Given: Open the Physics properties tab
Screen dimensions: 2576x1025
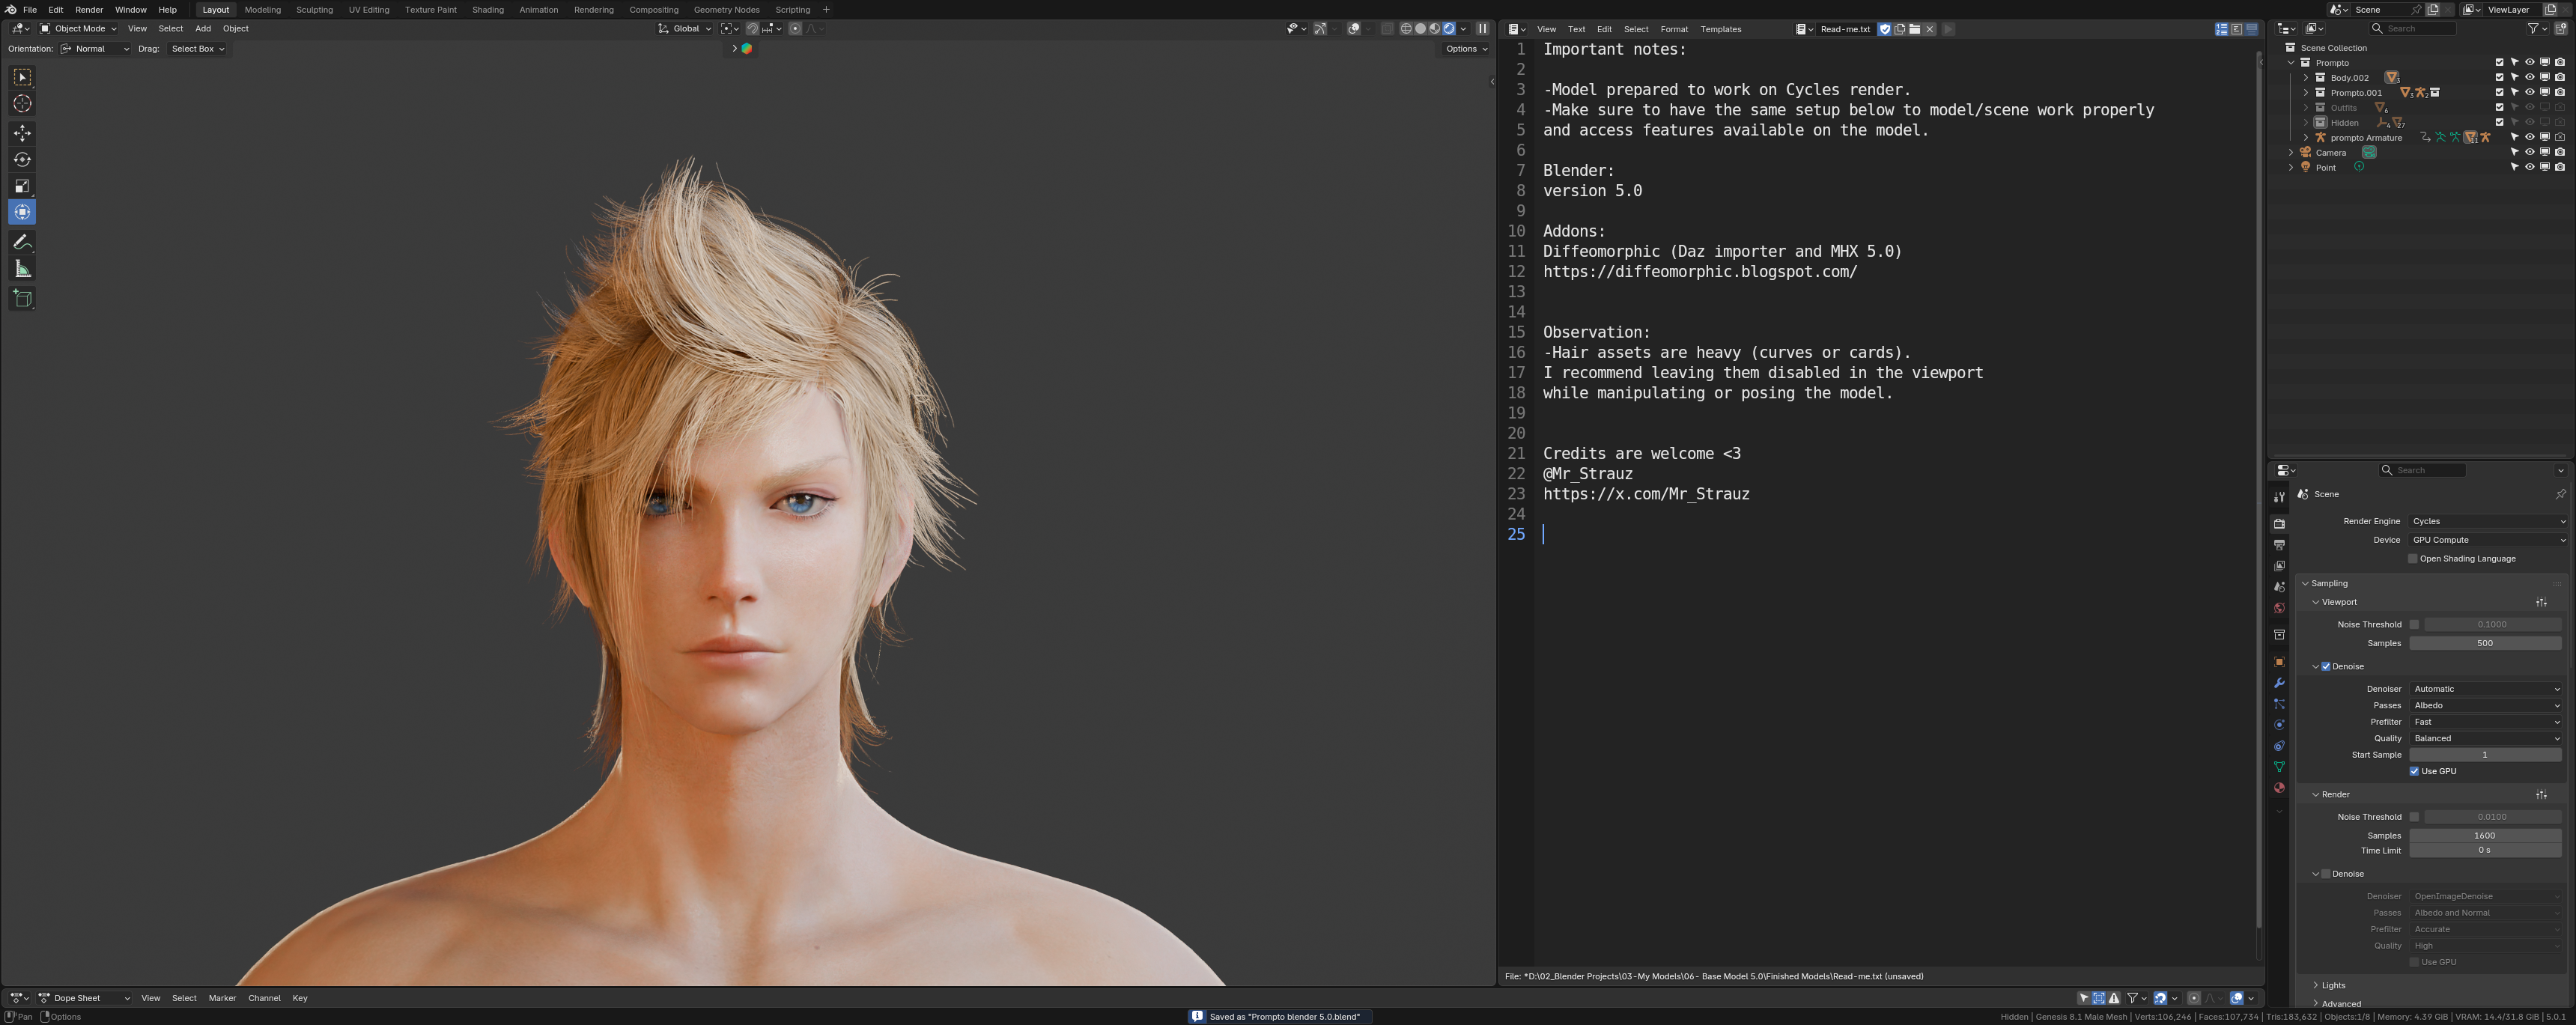Looking at the screenshot, I should coord(2279,725).
